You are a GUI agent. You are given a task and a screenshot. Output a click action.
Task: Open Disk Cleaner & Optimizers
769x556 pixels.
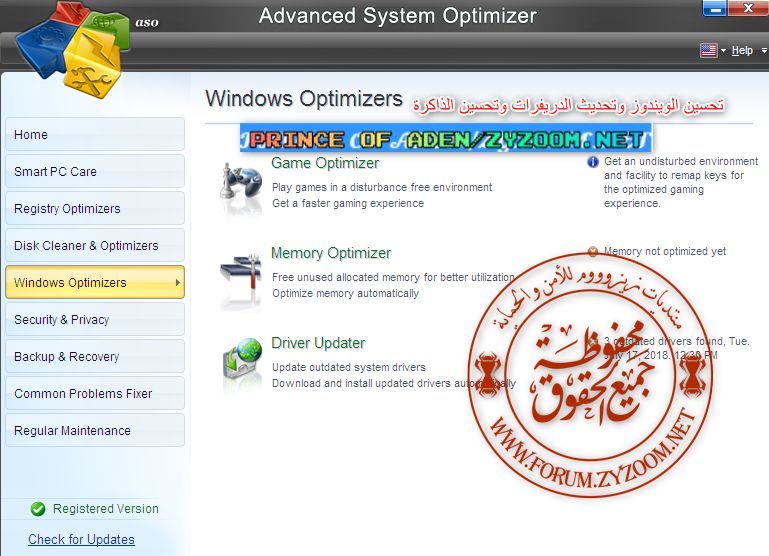coord(95,245)
